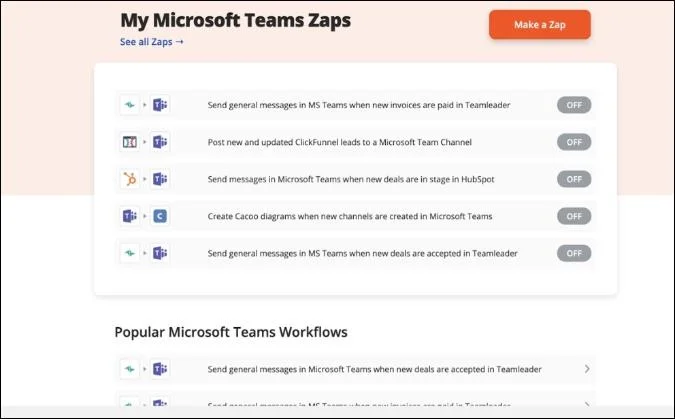Image resolution: width=675 pixels, height=419 pixels.
Task: Enable the HubSpot deals in stage Zap
Action: tap(574, 179)
